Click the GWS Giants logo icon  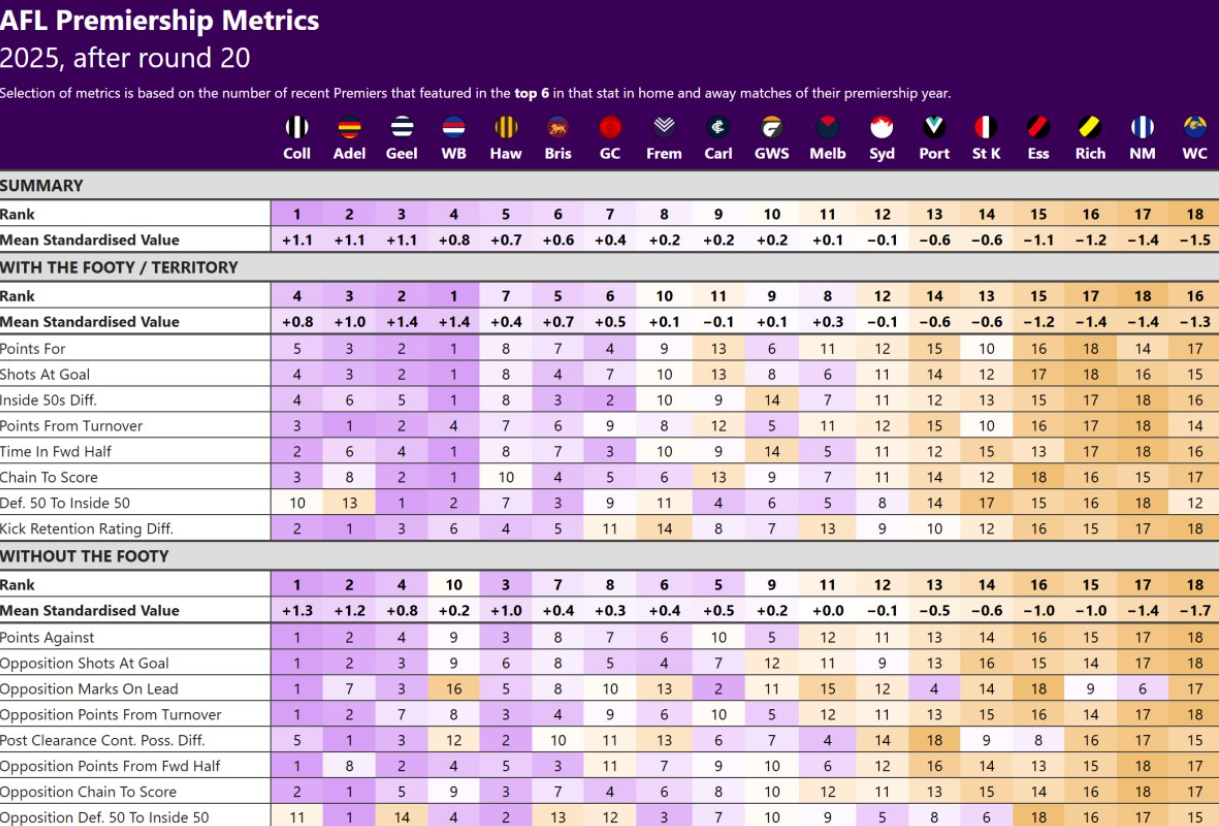[772, 127]
